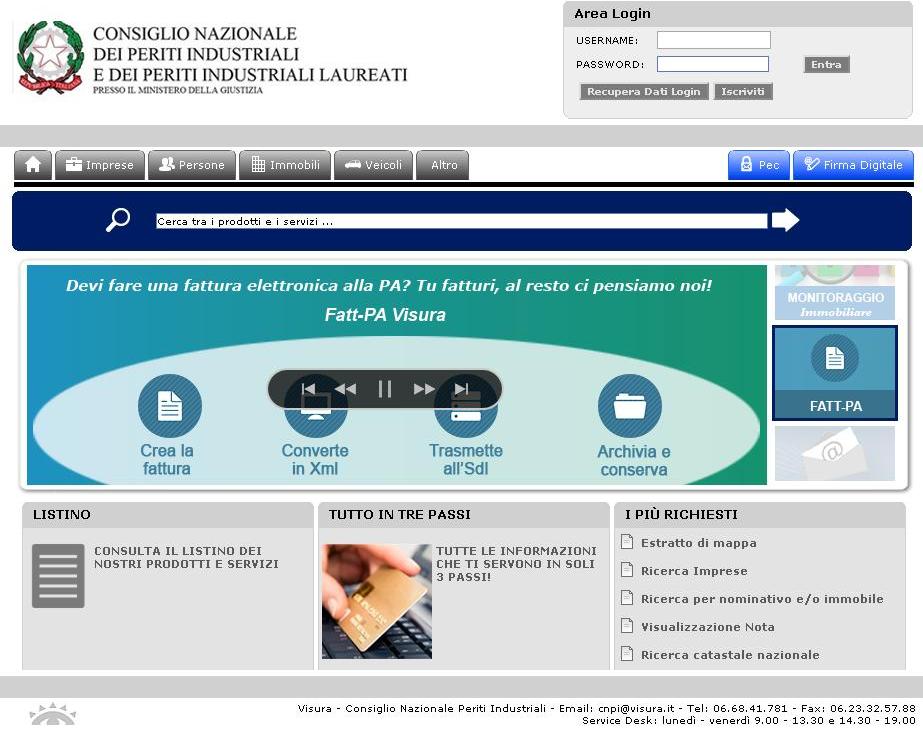Open the credit card photo thumbnail
The width and height of the screenshot is (923, 732).
377,601
